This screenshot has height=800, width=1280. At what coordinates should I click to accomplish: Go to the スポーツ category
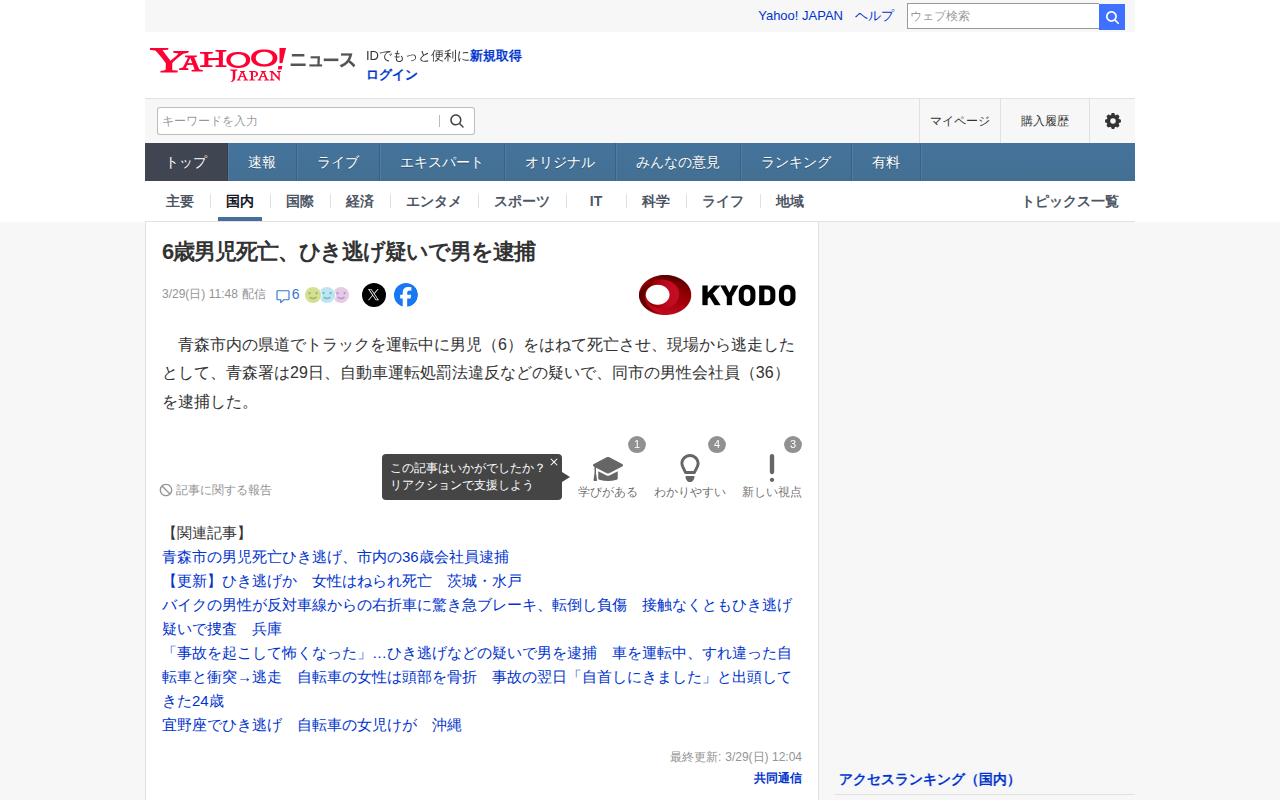[x=522, y=201]
